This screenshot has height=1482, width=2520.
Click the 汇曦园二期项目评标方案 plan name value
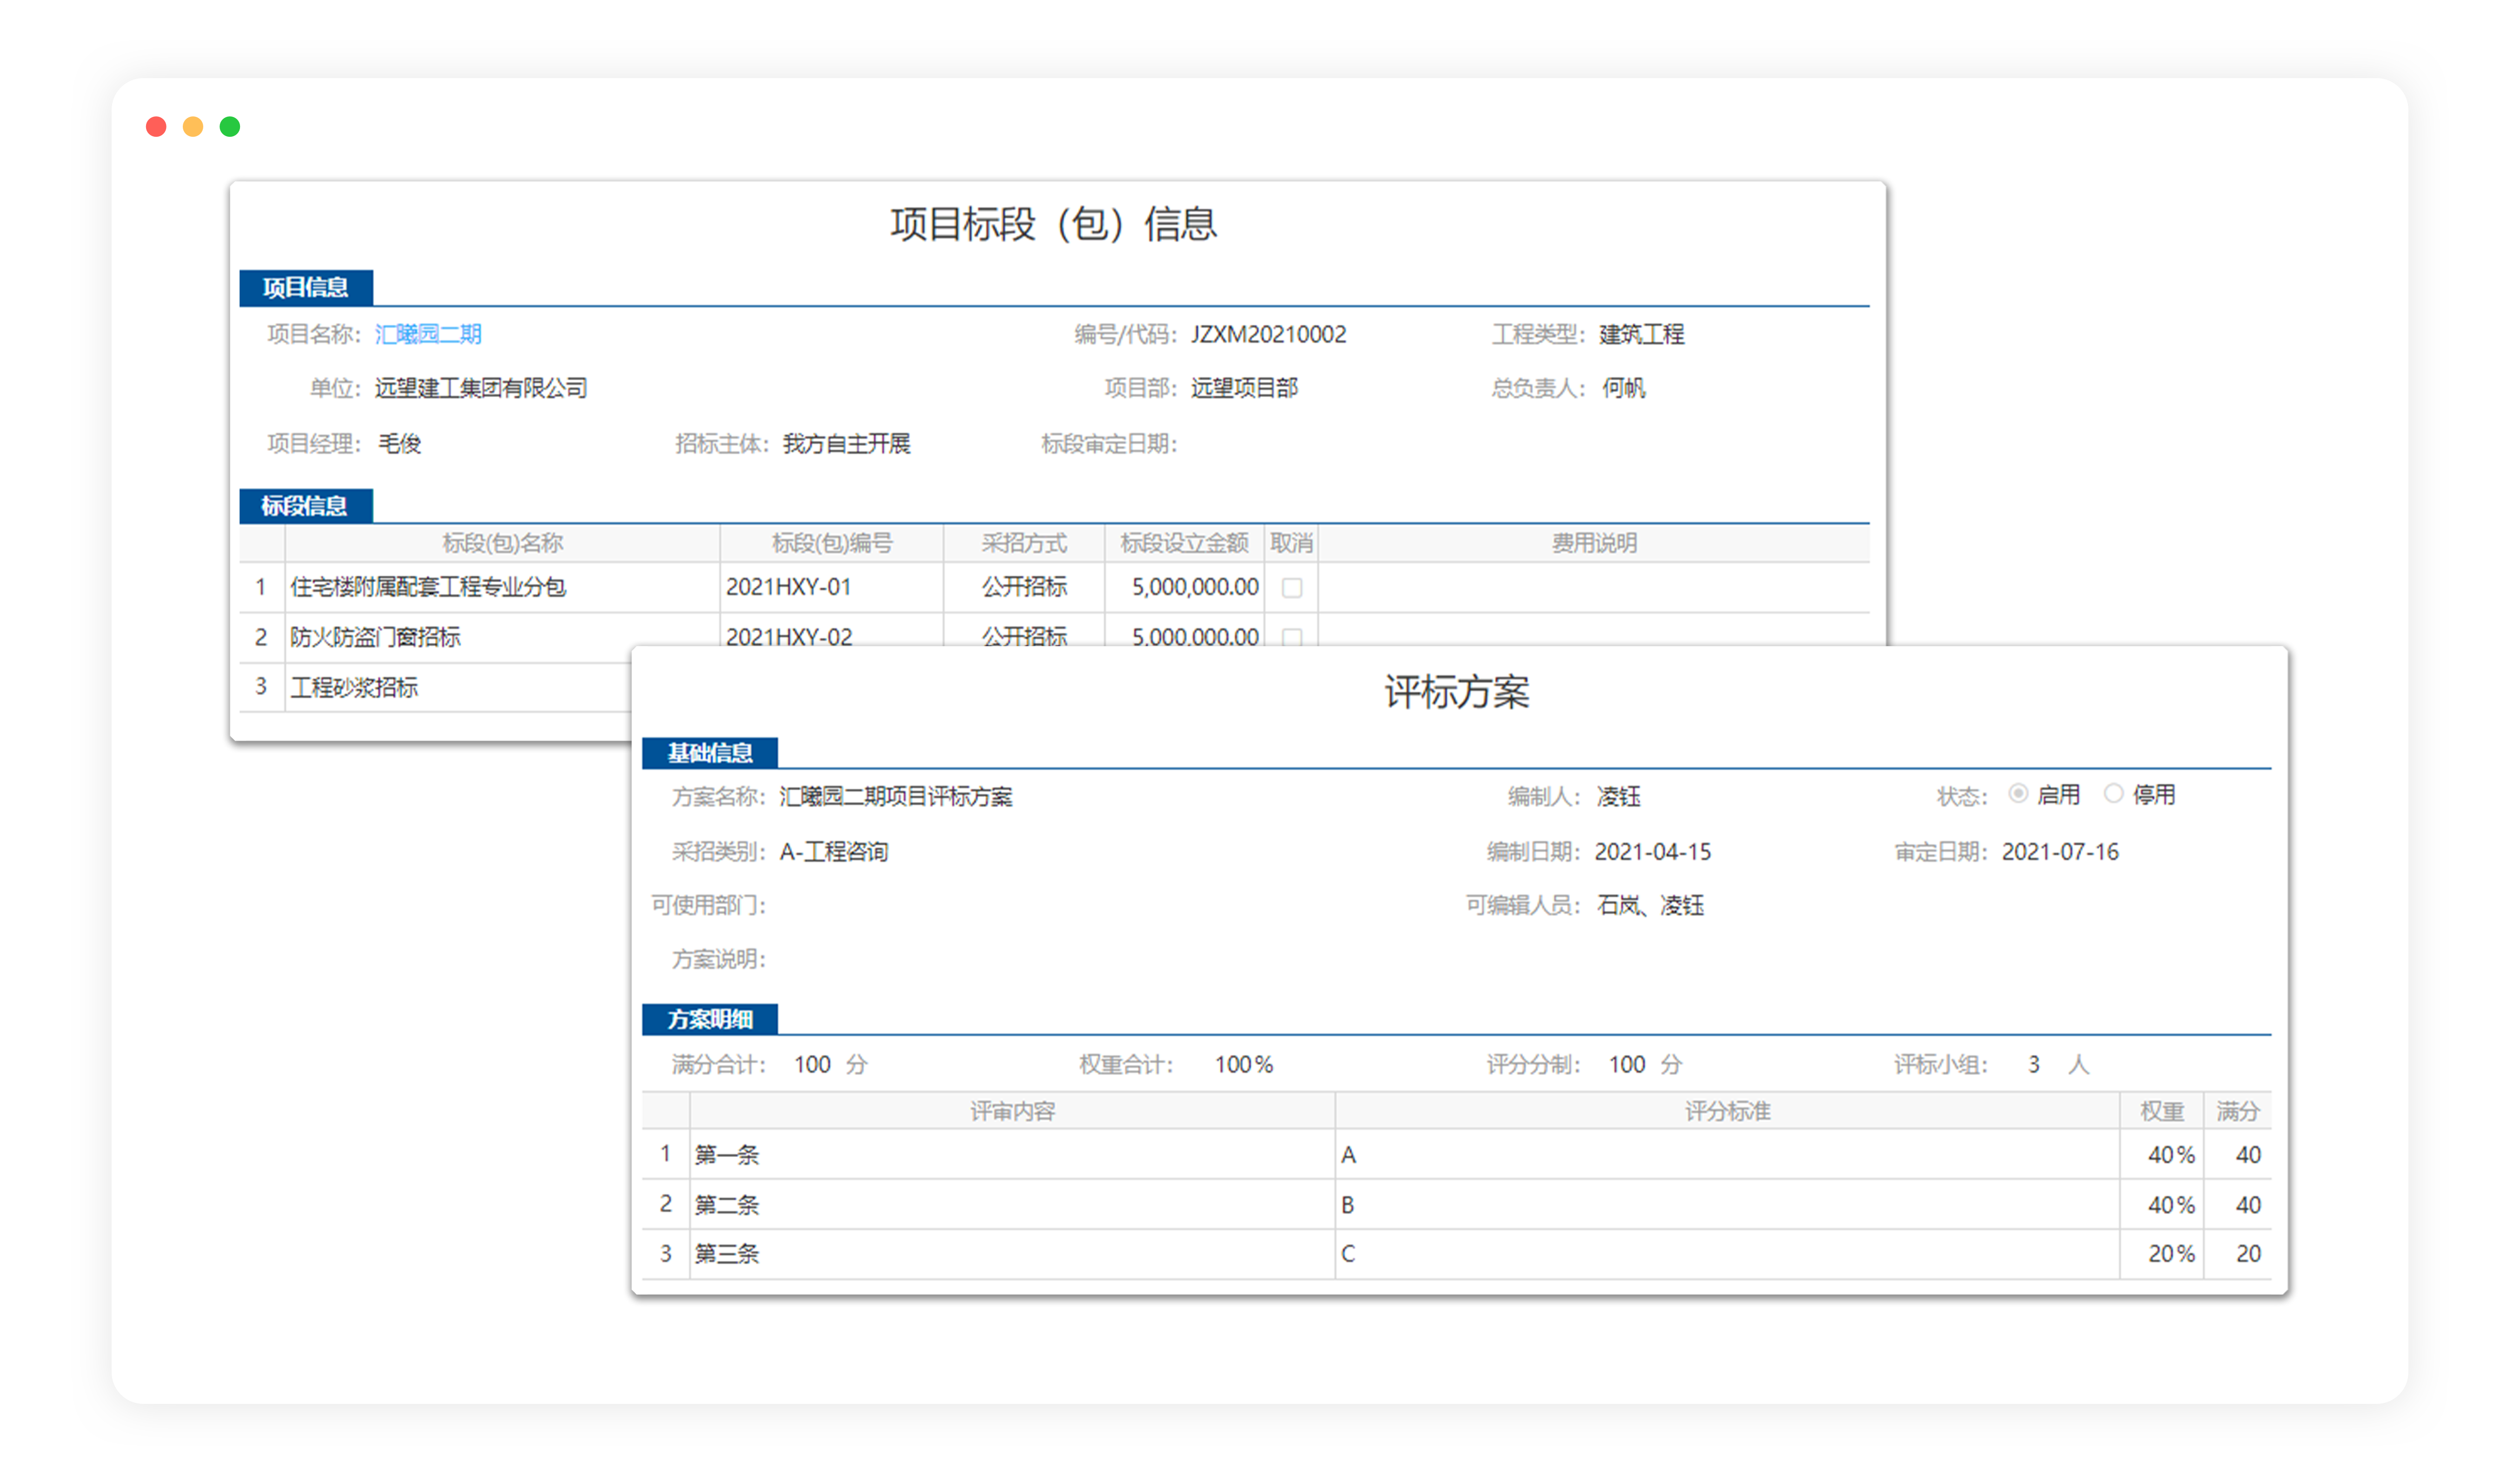(x=896, y=797)
